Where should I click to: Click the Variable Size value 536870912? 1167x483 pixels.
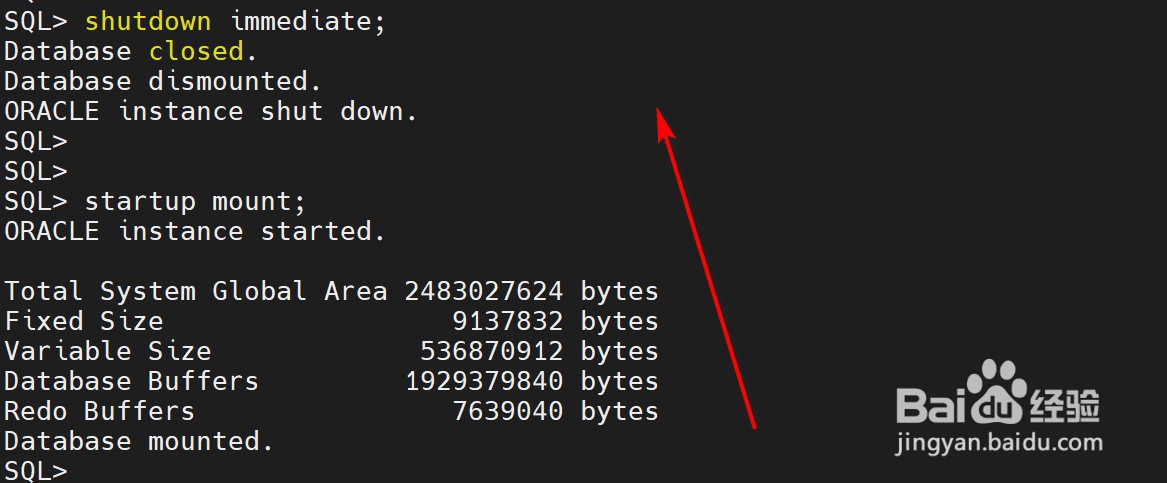[491, 351]
